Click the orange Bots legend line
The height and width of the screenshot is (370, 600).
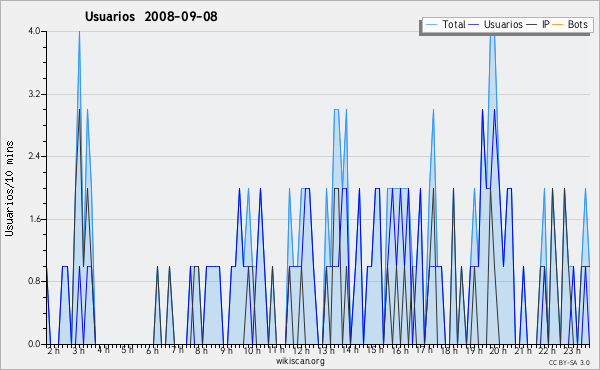point(558,25)
